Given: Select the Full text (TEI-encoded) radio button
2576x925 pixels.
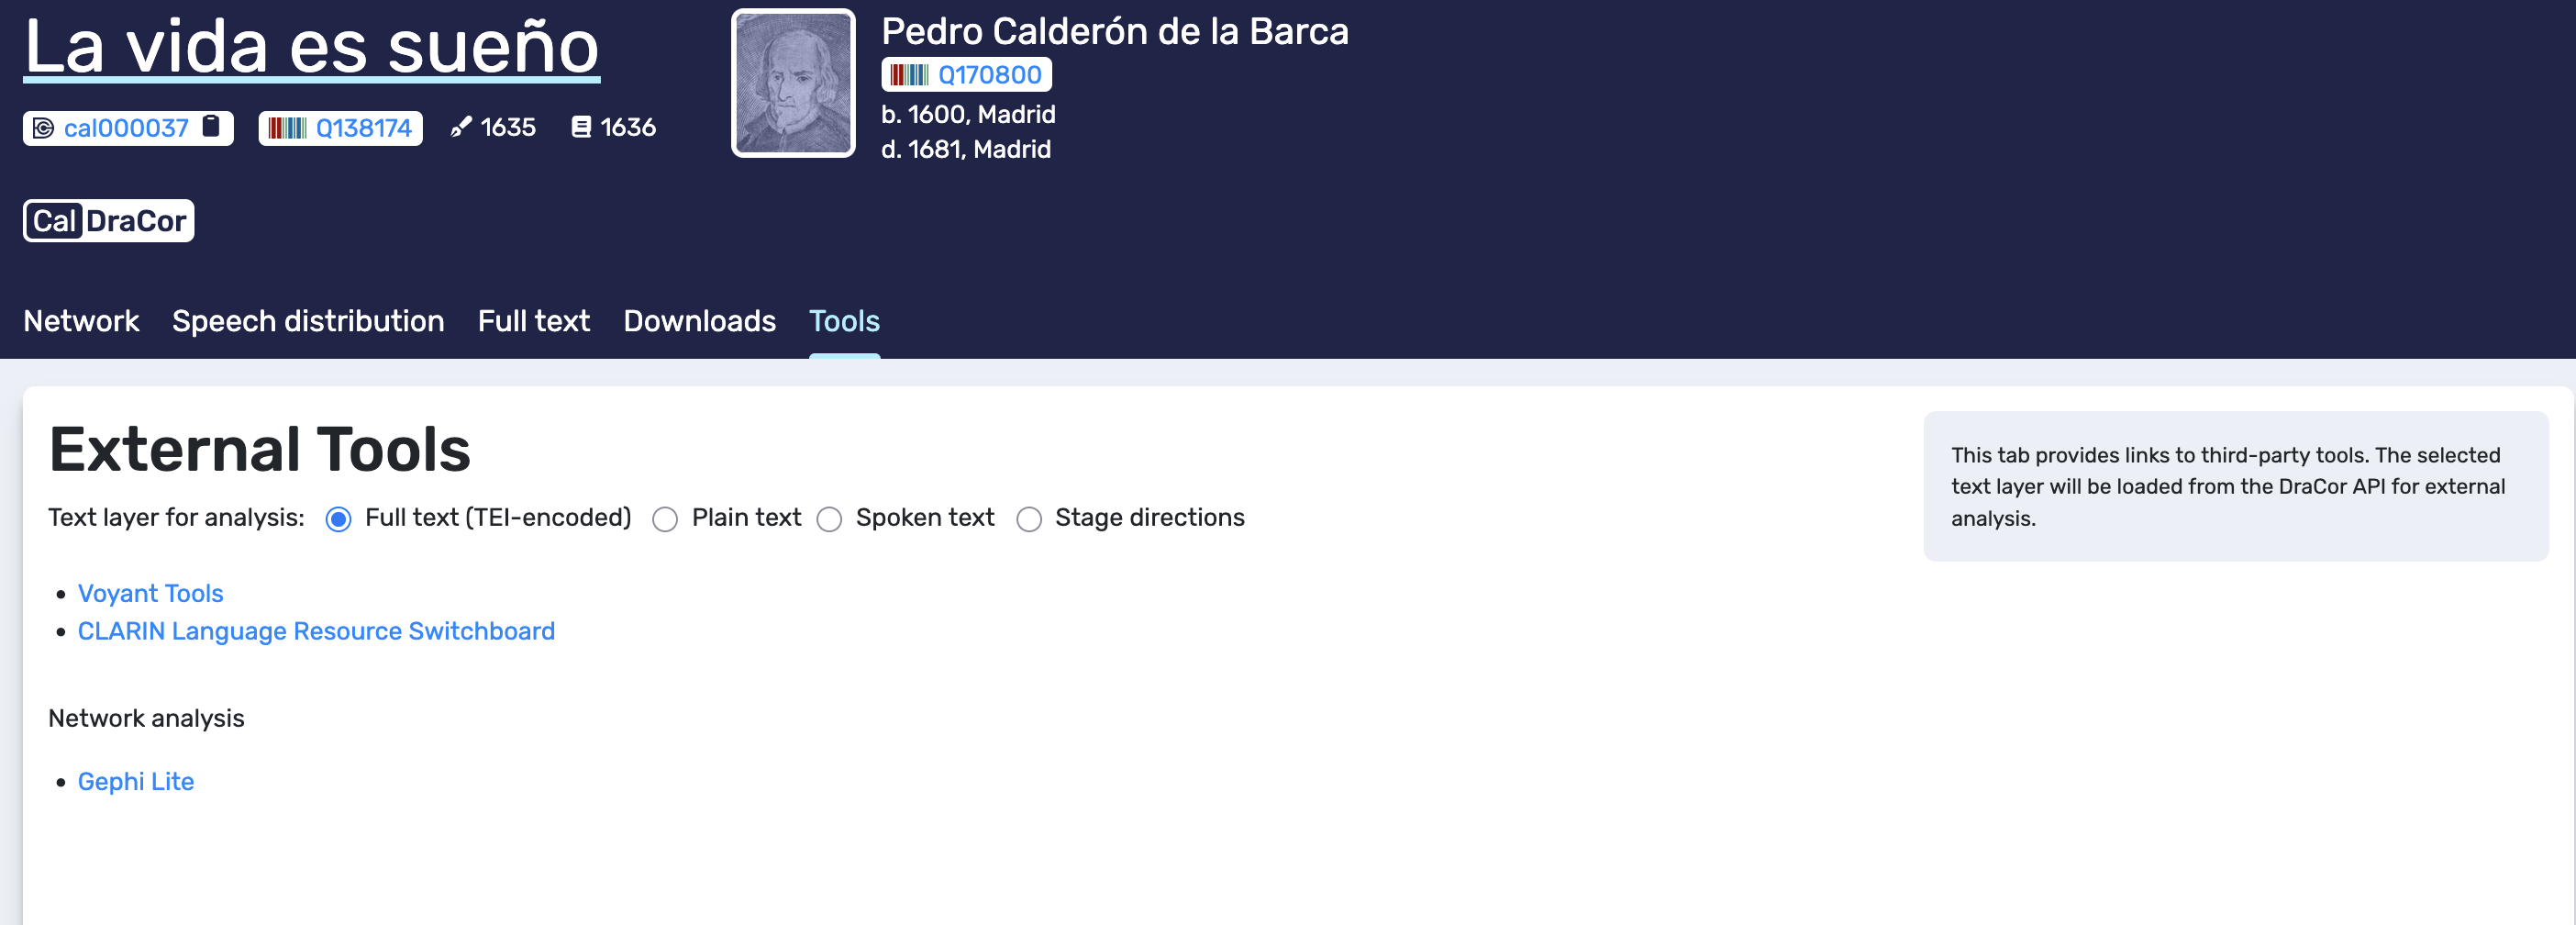Looking at the screenshot, I should click(338, 519).
